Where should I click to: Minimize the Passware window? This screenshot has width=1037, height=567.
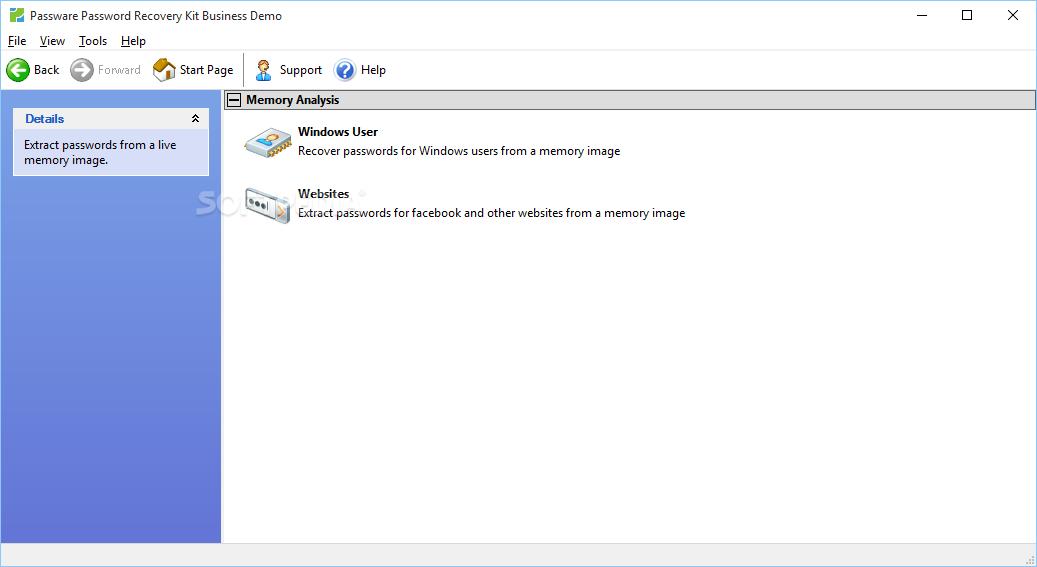922,15
